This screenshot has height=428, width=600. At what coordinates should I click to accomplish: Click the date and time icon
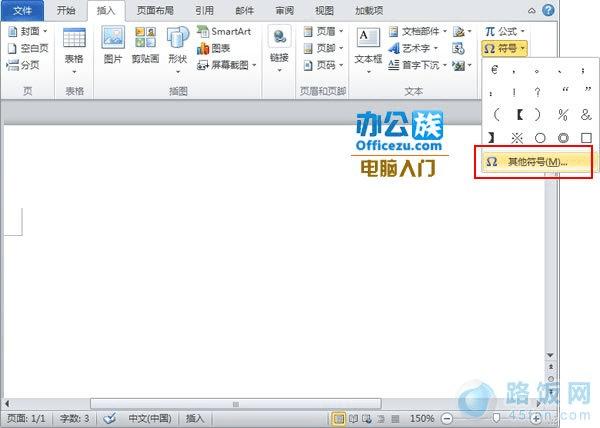[x=458, y=48]
